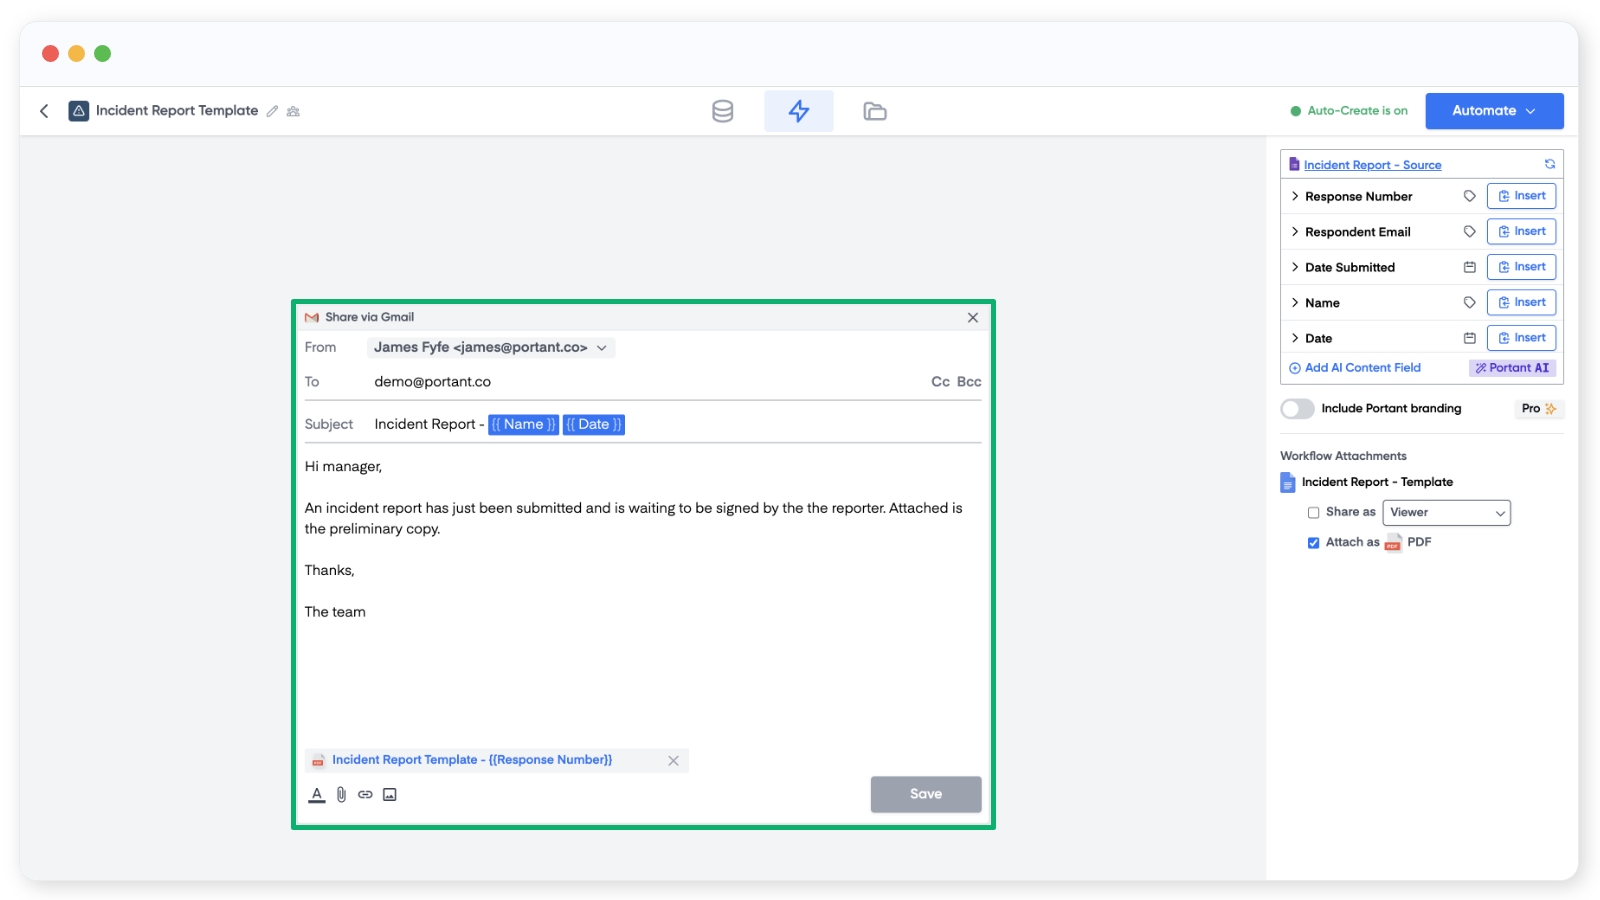Click the insert image icon in email toolbar
The image size is (1600, 900).
pyautogui.click(x=390, y=795)
